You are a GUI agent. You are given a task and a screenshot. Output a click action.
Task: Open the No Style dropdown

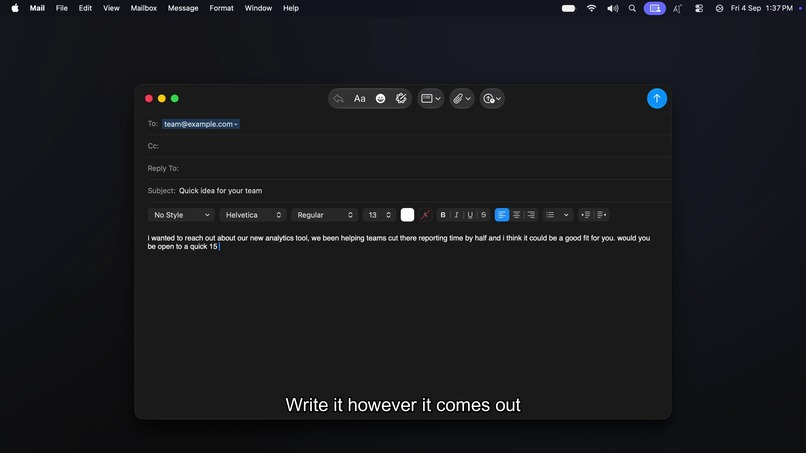point(181,215)
